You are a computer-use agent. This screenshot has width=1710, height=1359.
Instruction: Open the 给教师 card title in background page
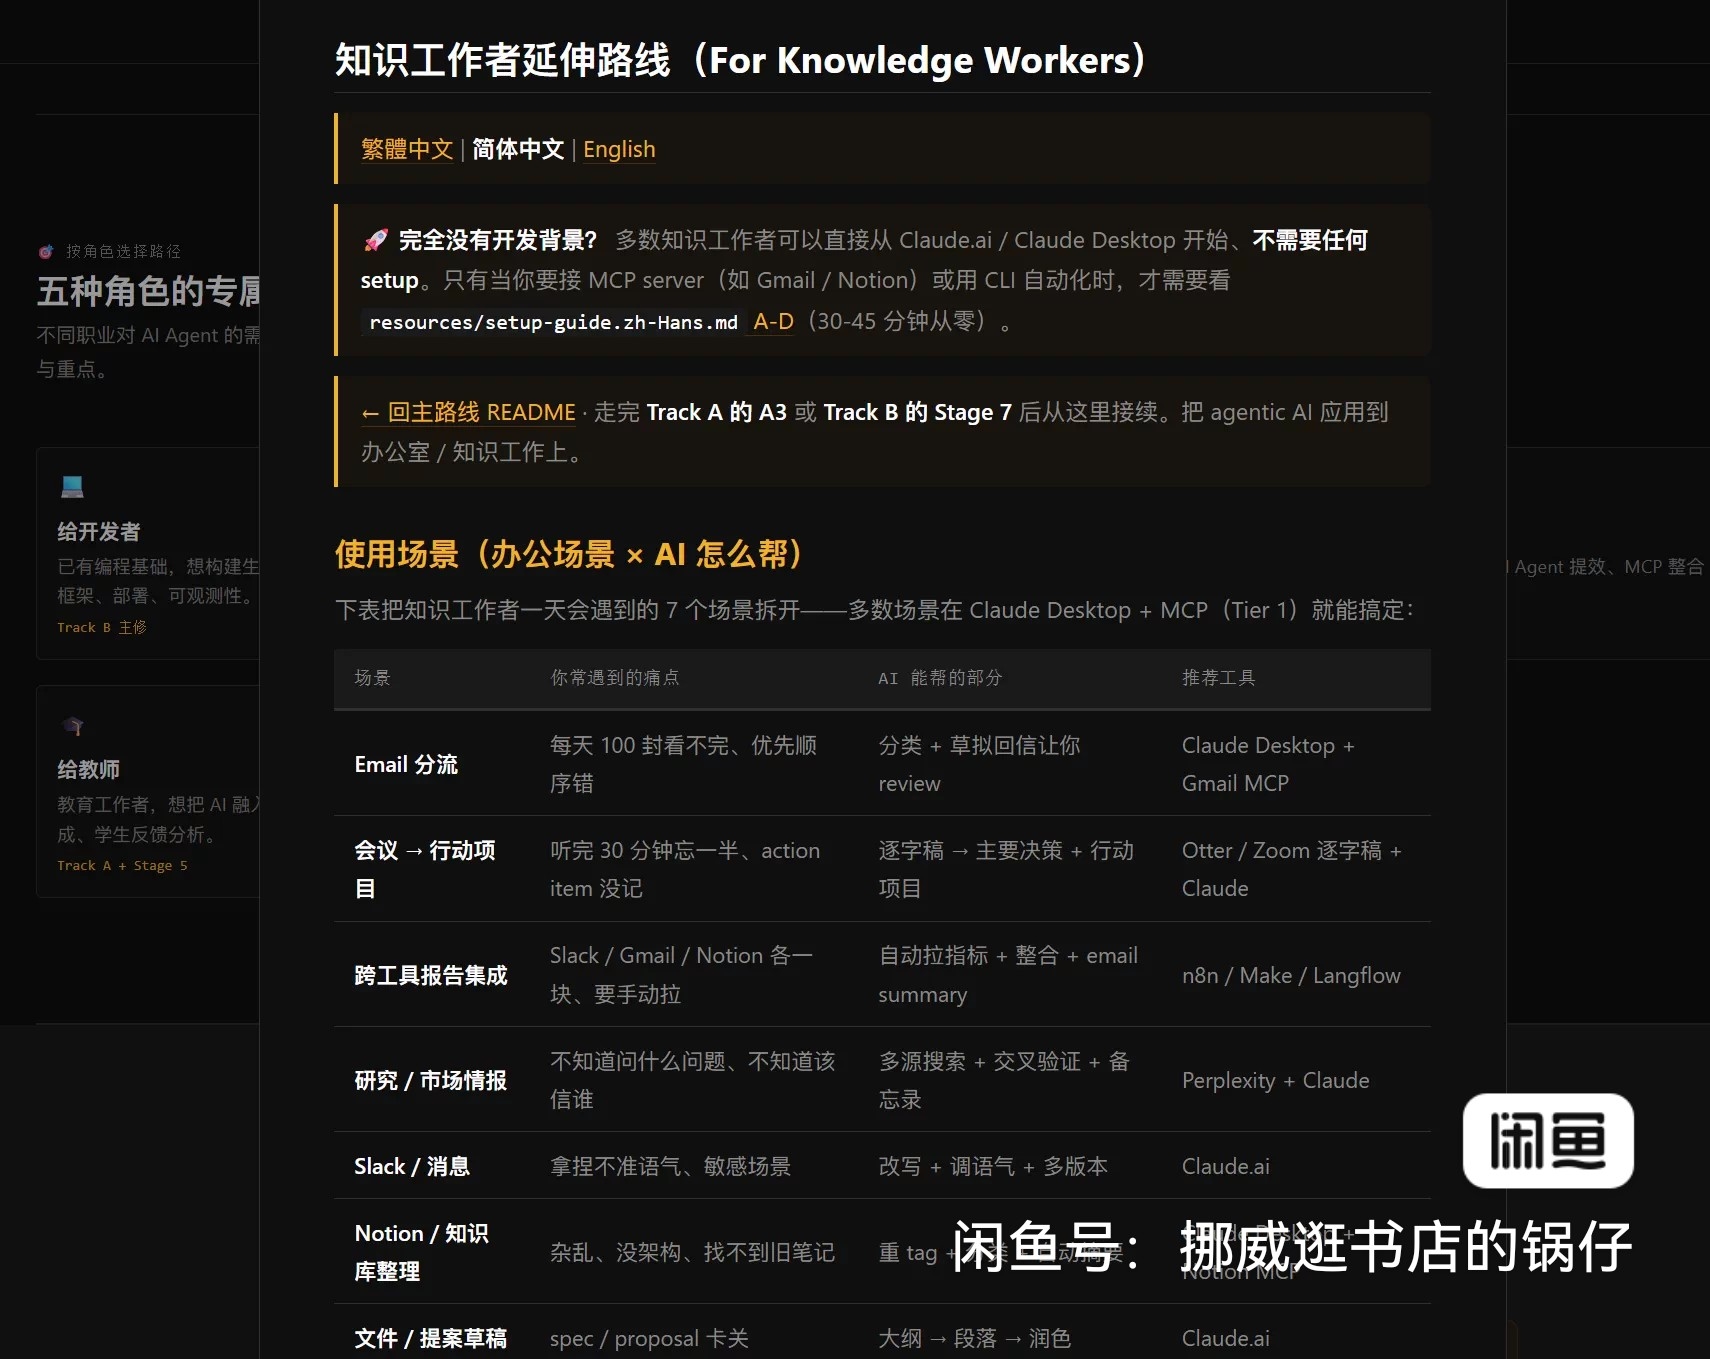(x=88, y=769)
